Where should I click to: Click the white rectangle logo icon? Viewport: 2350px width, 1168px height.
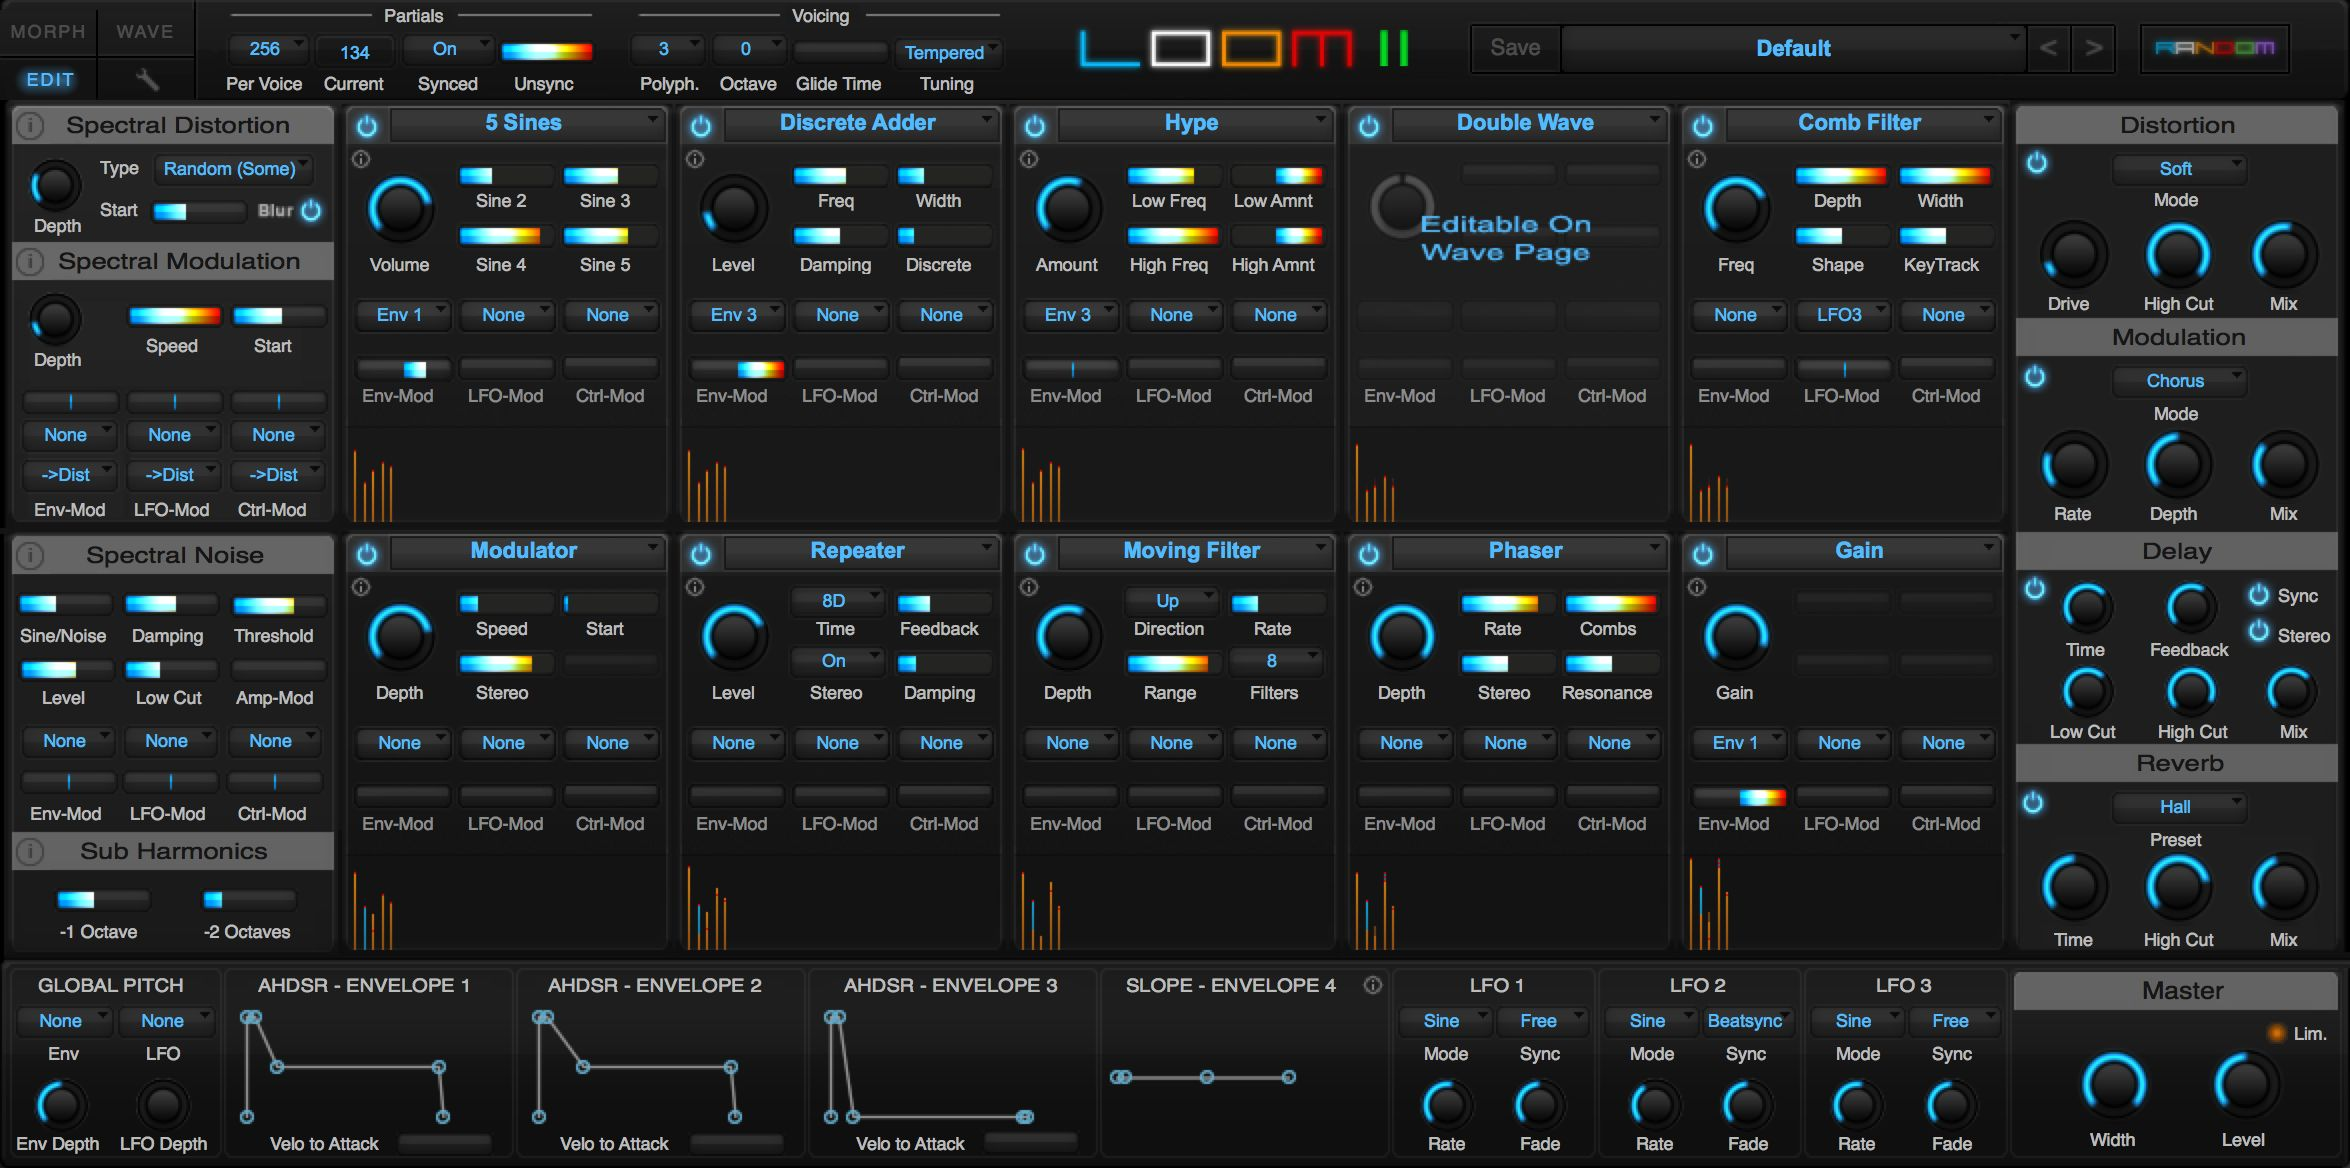(1180, 48)
